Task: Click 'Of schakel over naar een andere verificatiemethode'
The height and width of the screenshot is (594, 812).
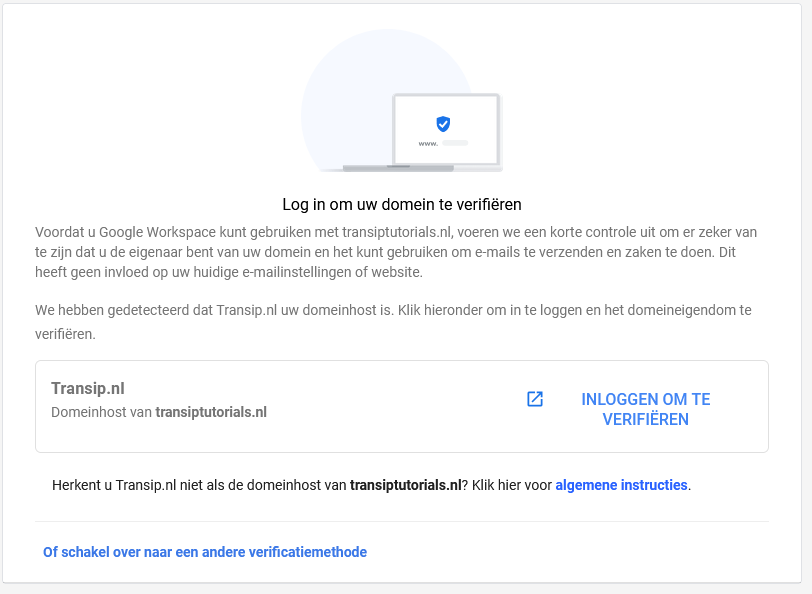Action: (205, 552)
